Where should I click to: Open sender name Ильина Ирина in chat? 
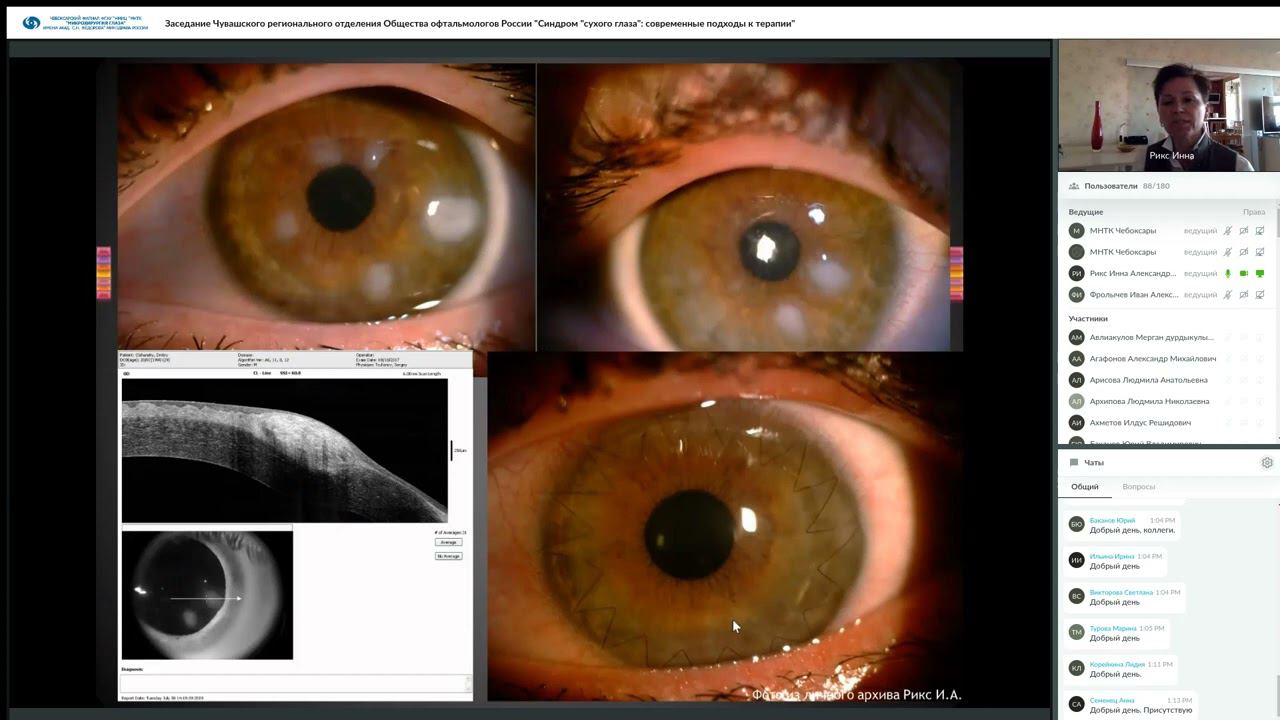(1112, 556)
